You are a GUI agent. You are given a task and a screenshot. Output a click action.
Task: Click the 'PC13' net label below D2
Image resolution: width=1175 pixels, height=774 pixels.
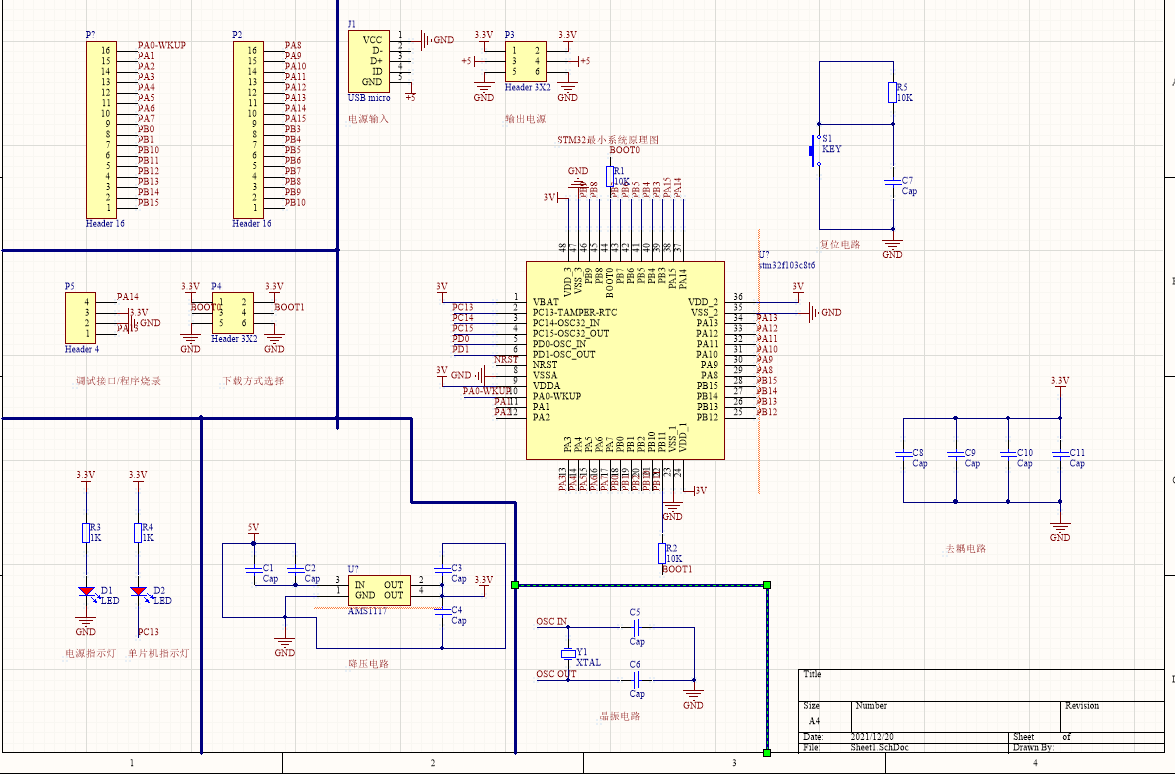click(148, 632)
